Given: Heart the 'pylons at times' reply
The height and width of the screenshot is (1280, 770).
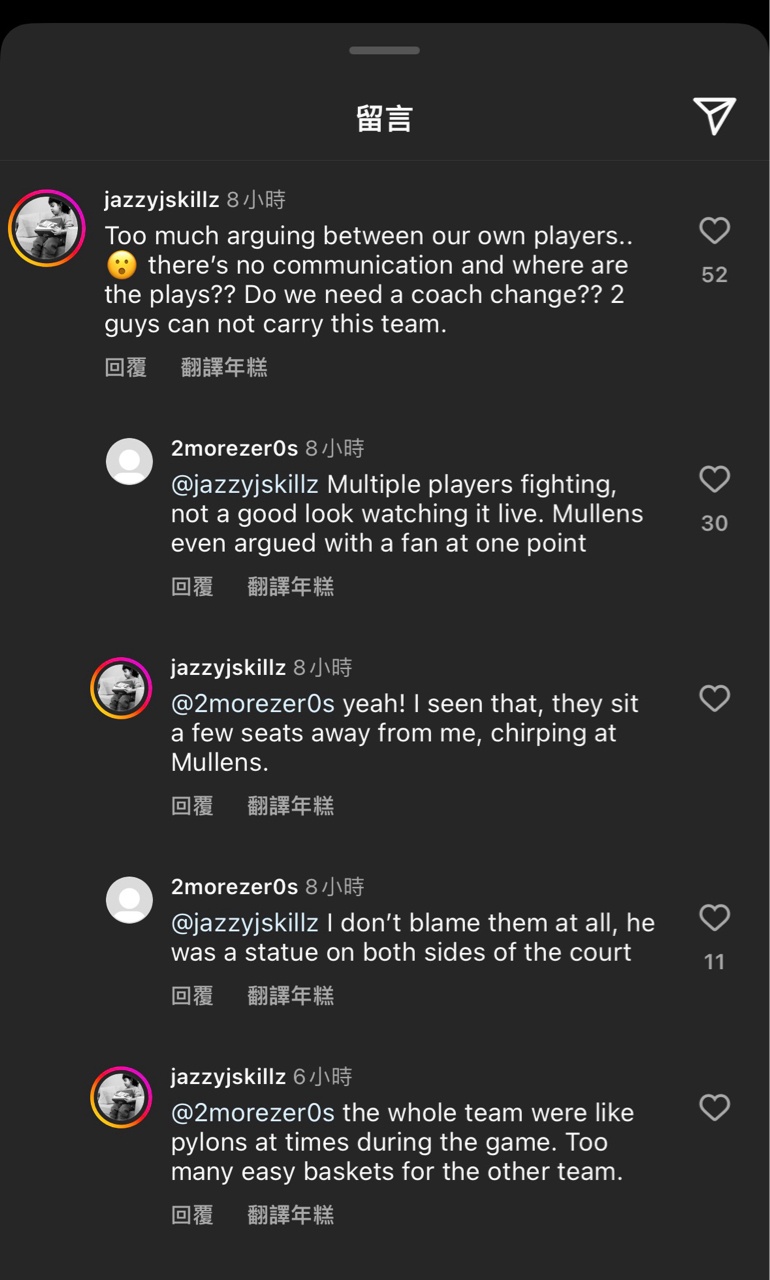Looking at the screenshot, I should 714,1107.
